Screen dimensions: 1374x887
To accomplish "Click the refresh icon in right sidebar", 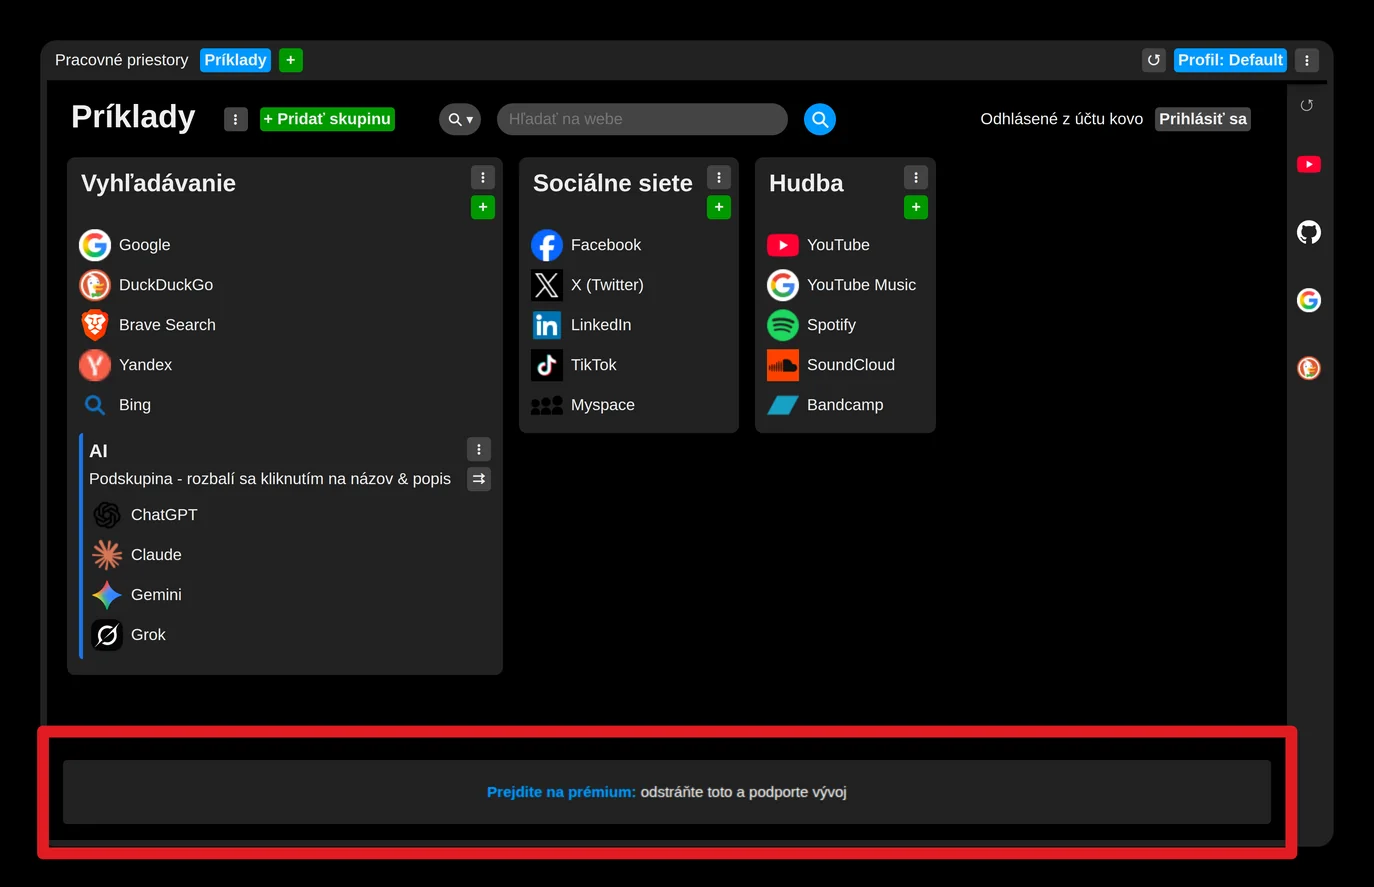I will [x=1306, y=105].
